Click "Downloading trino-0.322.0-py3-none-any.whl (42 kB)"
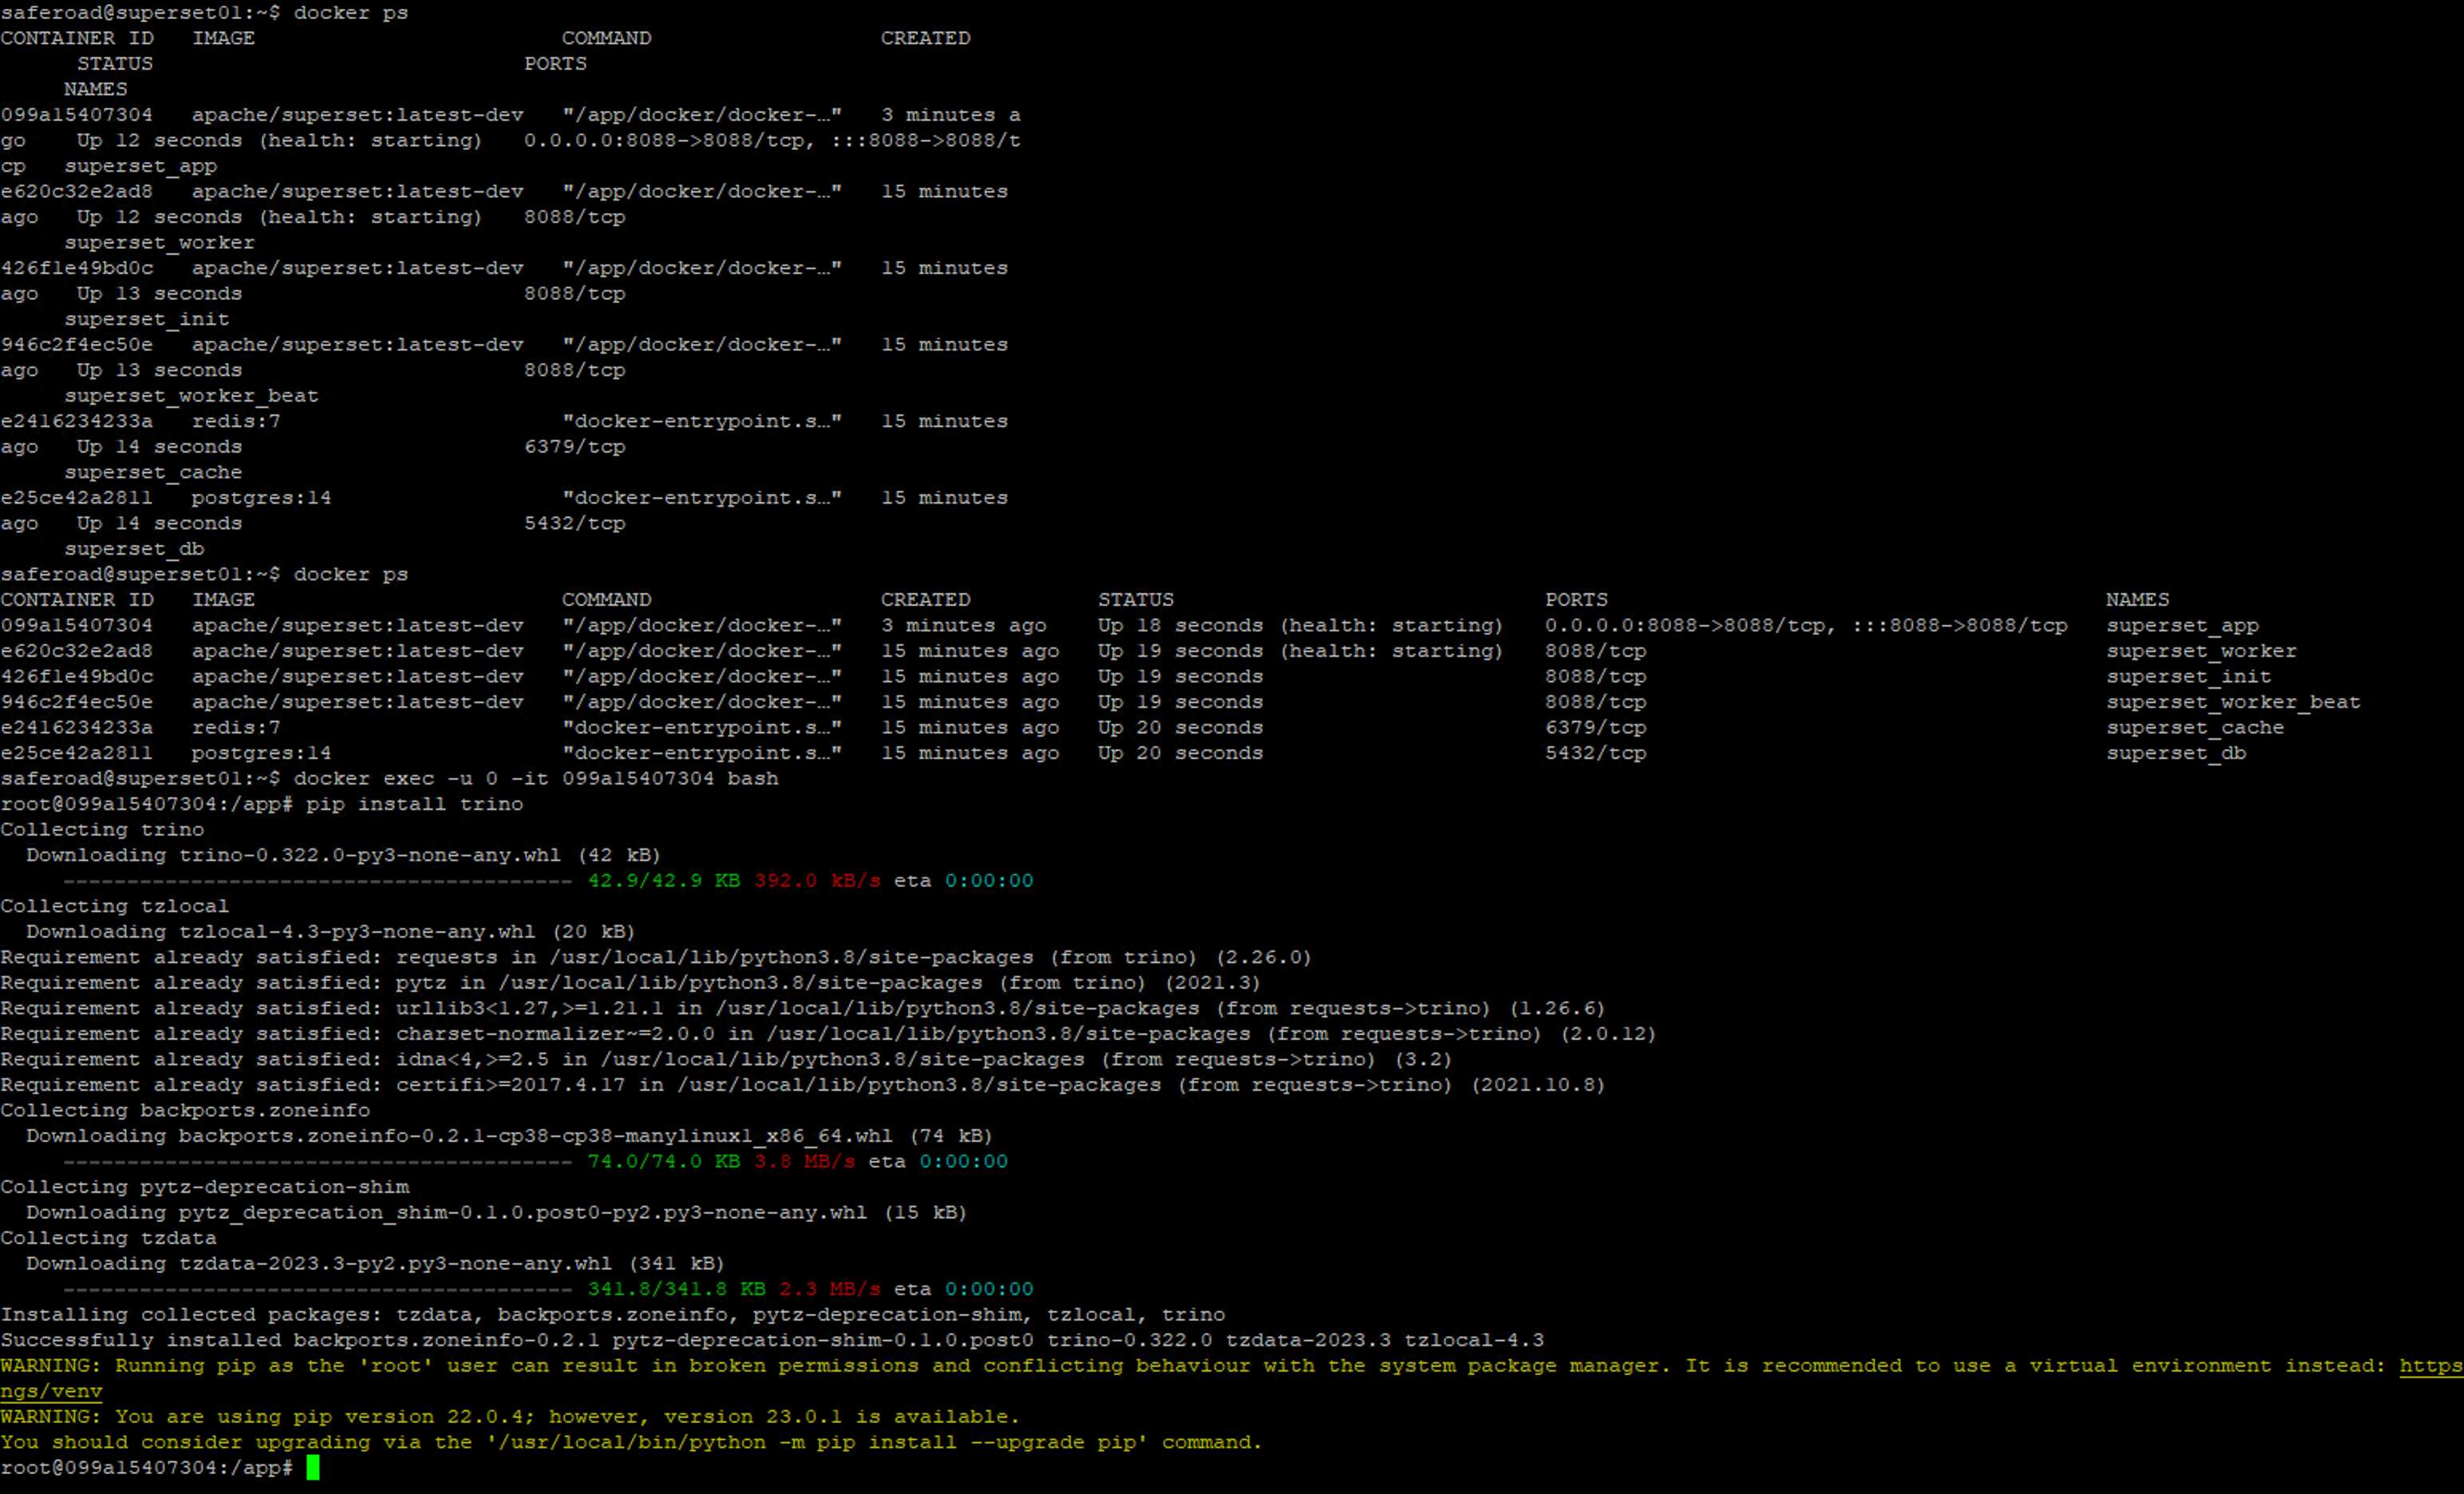2464x1494 pixels. [343, 855]
